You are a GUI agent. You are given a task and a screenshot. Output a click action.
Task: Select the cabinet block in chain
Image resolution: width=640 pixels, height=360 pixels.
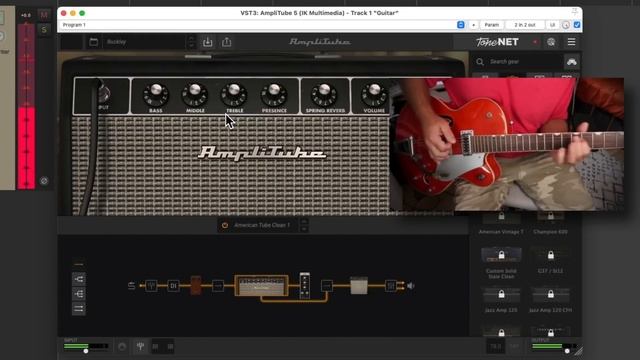359,285
